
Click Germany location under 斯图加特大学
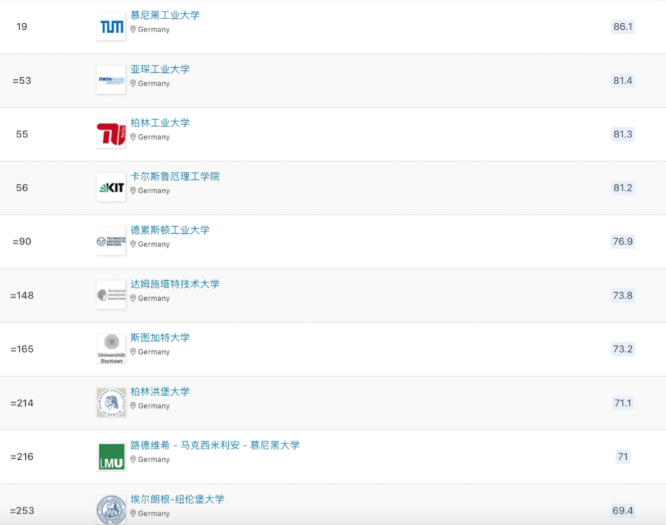click(x=150, y=352)
